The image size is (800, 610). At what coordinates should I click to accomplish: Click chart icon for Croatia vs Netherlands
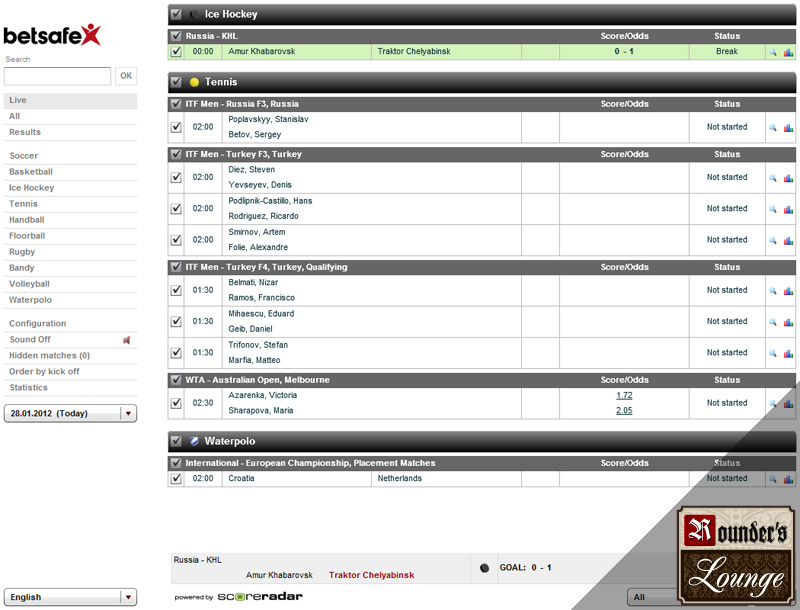tap(788, 479)
